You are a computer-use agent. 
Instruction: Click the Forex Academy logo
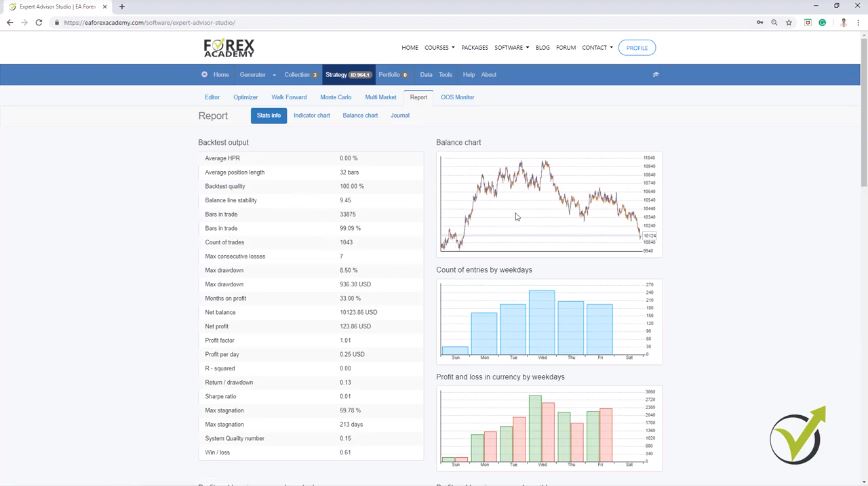(229, 48)
